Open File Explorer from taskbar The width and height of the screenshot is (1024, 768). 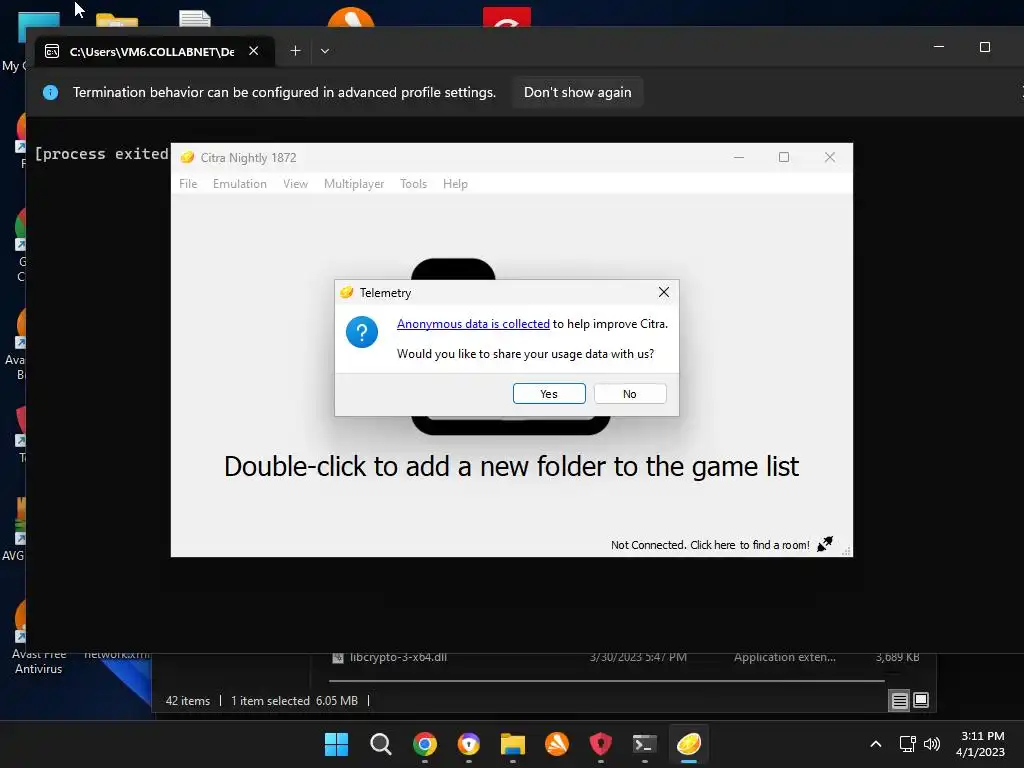(x=513, y=744)
